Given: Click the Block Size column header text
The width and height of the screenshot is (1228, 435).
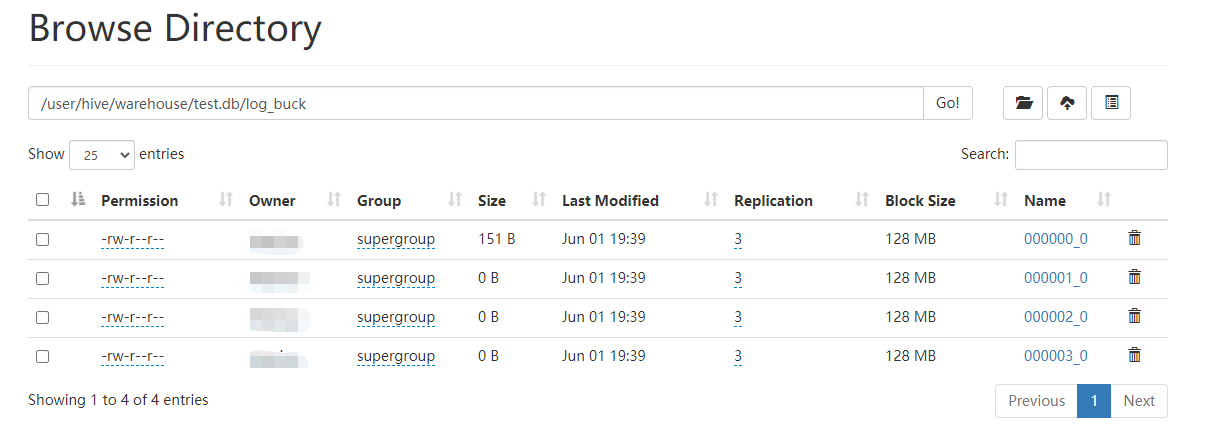Looking at the screenshot, I should (x=920, y=200).
